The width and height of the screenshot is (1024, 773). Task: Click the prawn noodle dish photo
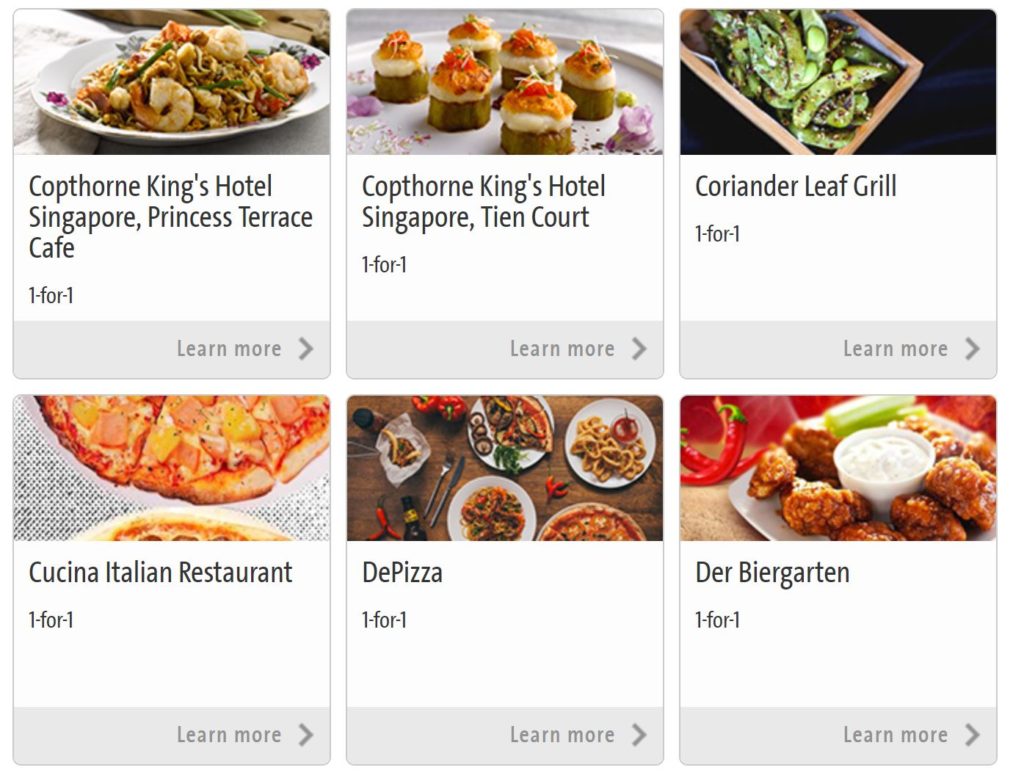[x=172, y=82]
